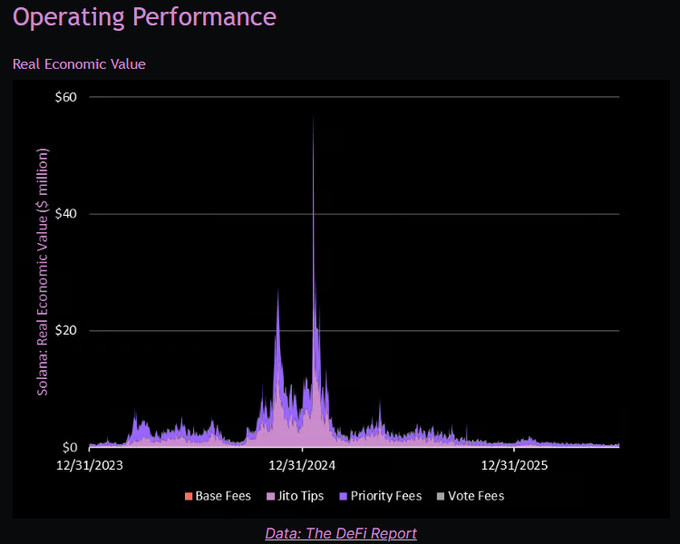Click the 'Real Economic Value' subtitle
Screen dimensions: 680x544
click(x=79, y=64)
